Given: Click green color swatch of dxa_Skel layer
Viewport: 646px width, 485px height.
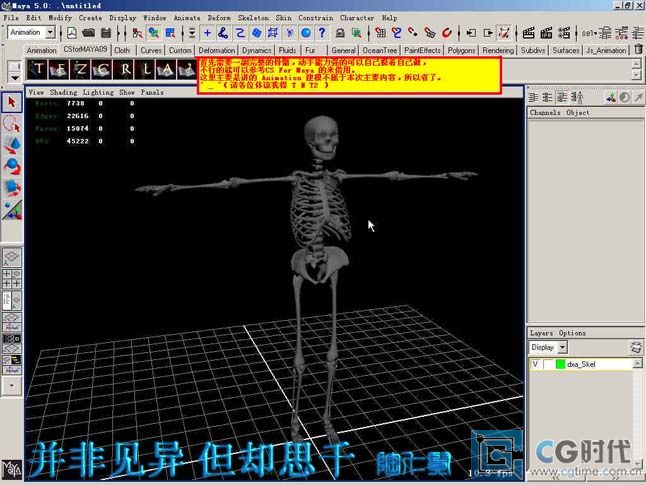Looking at the screenshot, I should click(x=560, y=364).
